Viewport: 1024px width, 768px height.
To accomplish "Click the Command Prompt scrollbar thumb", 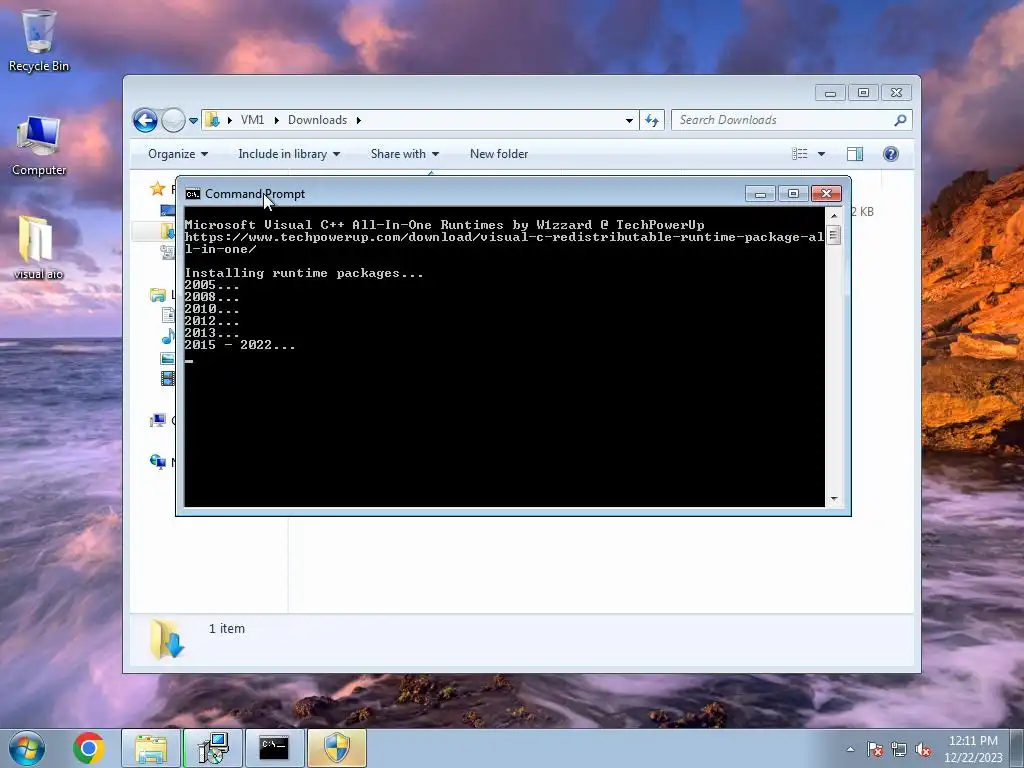I will click(833, 234).
